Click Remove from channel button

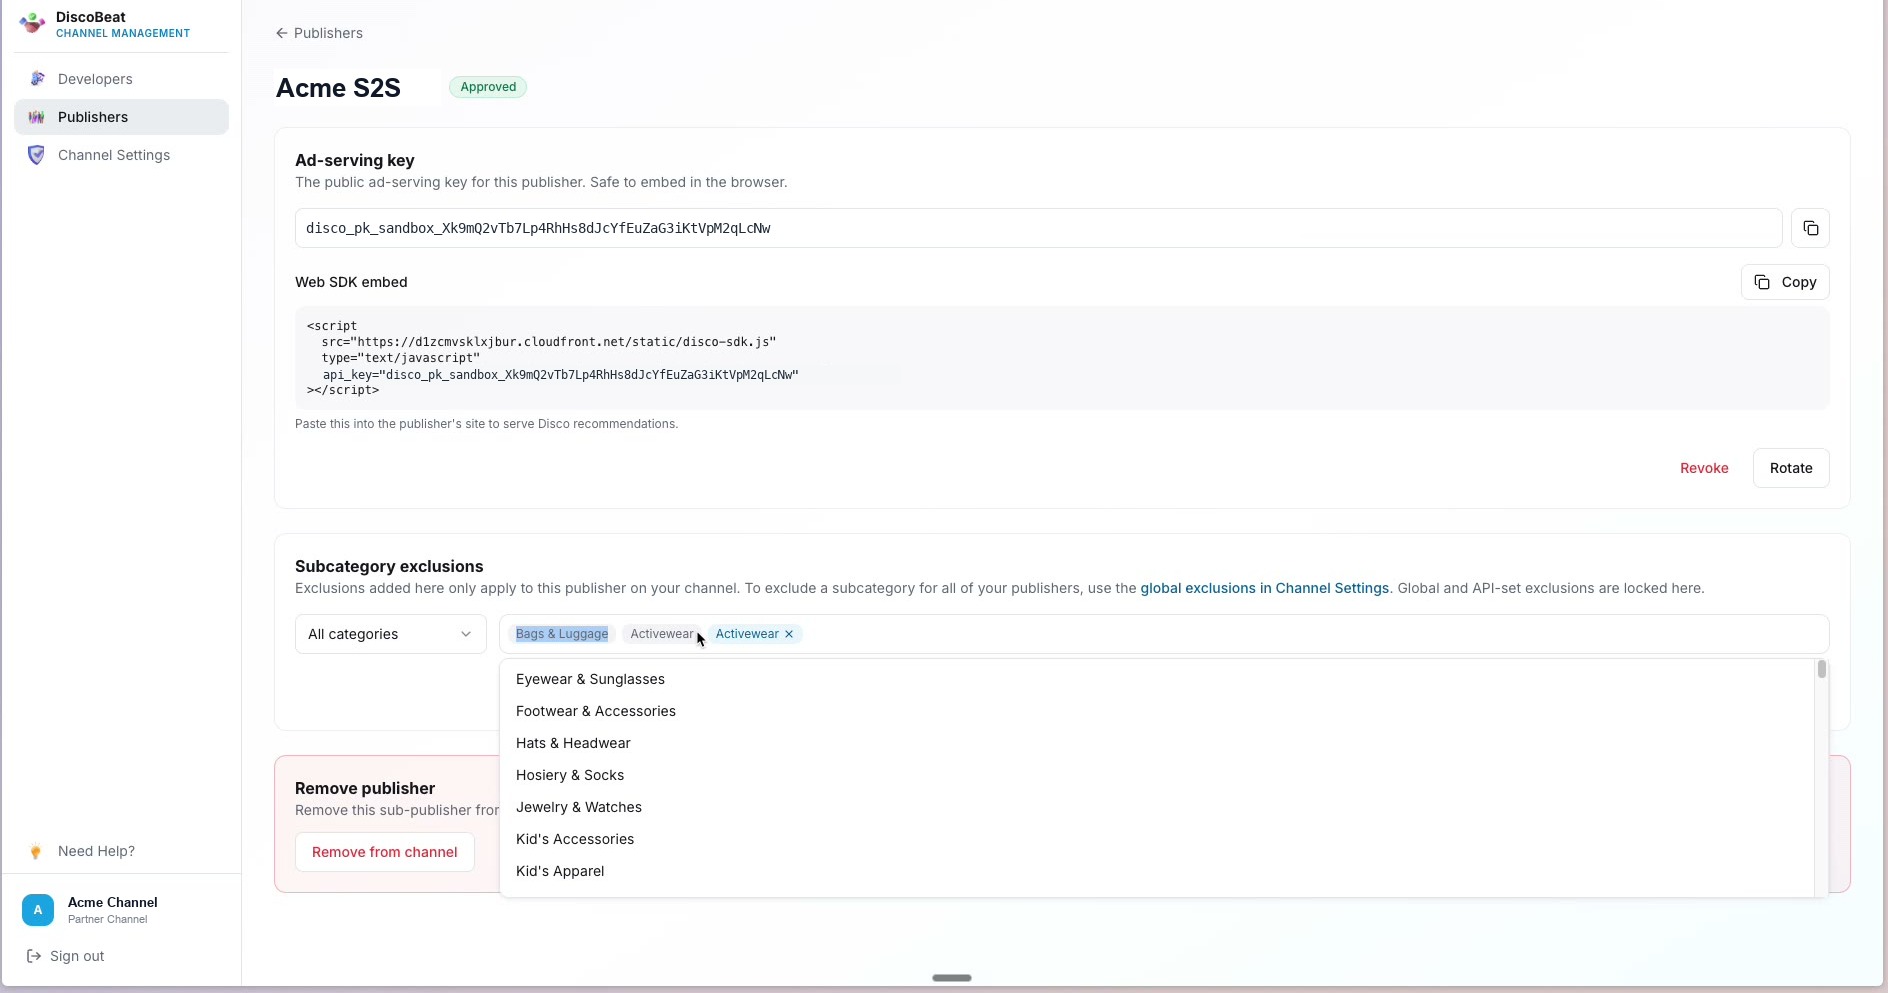pyautogui.click(x=385, y=852)
